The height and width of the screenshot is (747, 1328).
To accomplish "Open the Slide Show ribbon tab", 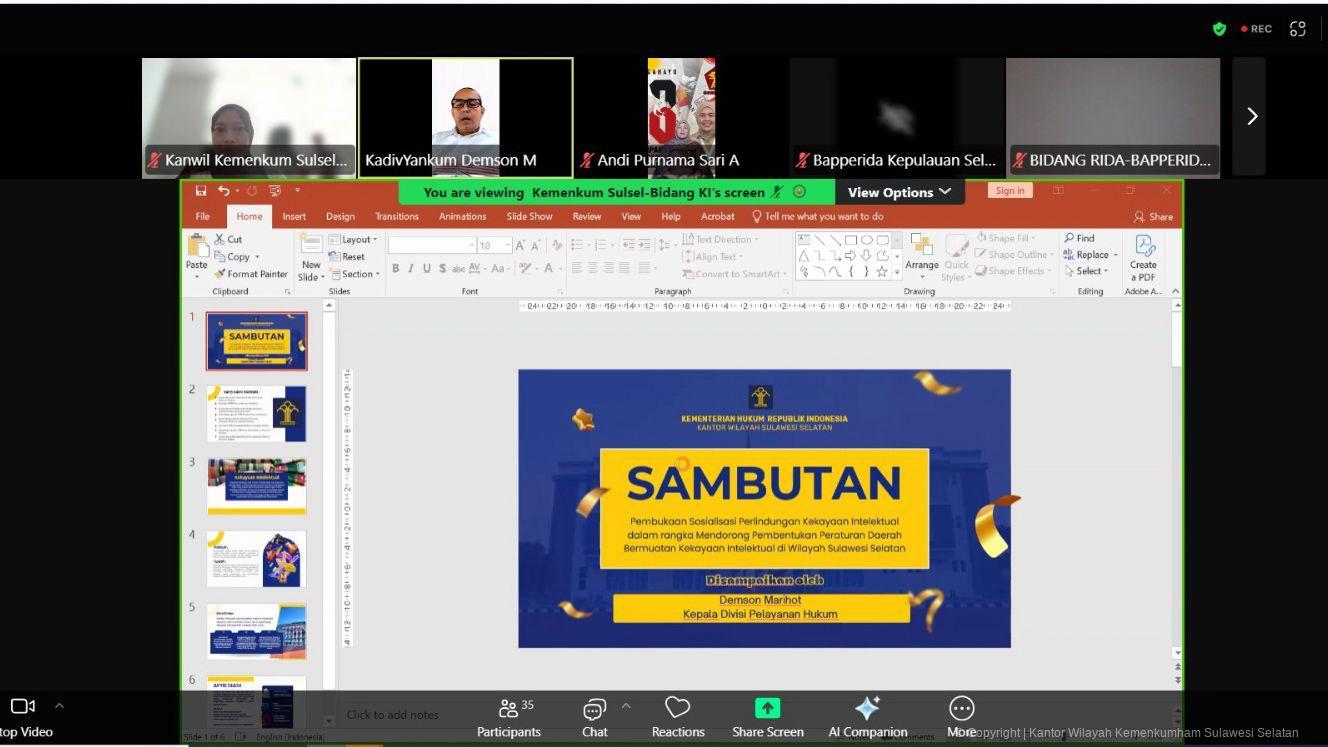I will [529, 216].
